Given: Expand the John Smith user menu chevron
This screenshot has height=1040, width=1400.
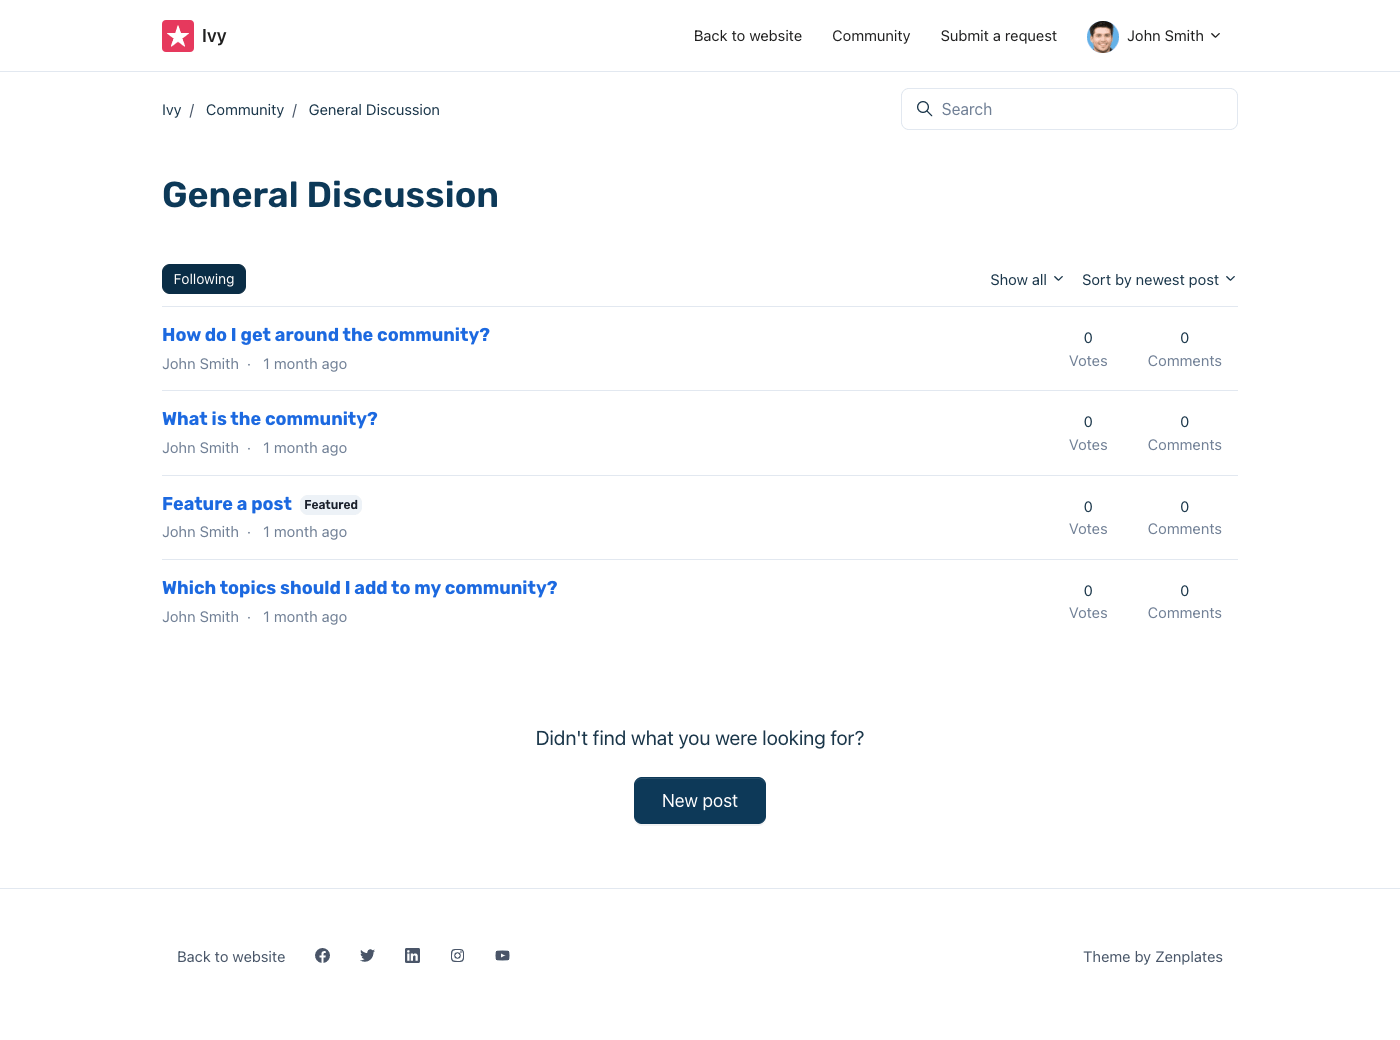Looking at the screenshot, I should tap(1216, 36).
